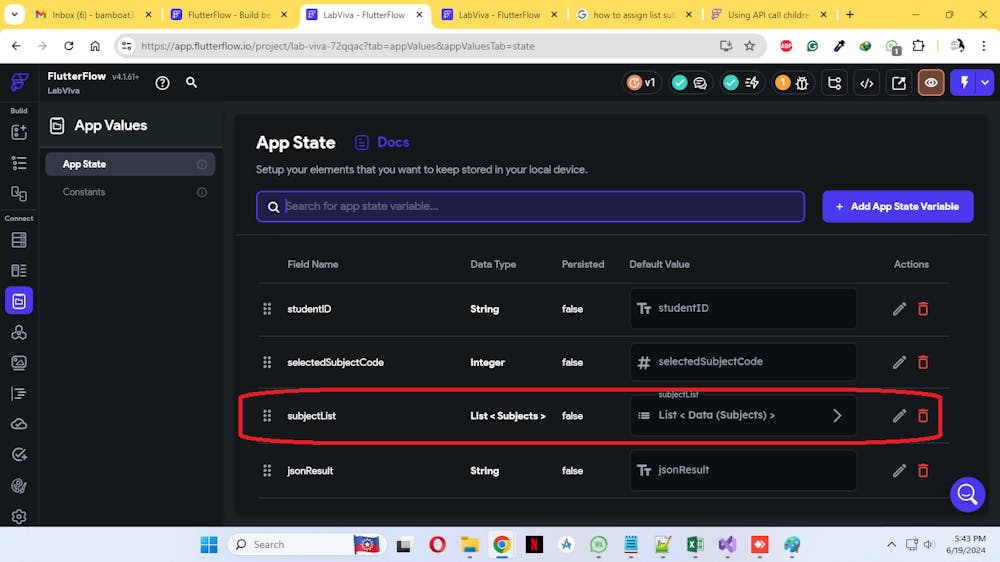
Task: Toggle the eye preview button
Action: coord(931,83)
